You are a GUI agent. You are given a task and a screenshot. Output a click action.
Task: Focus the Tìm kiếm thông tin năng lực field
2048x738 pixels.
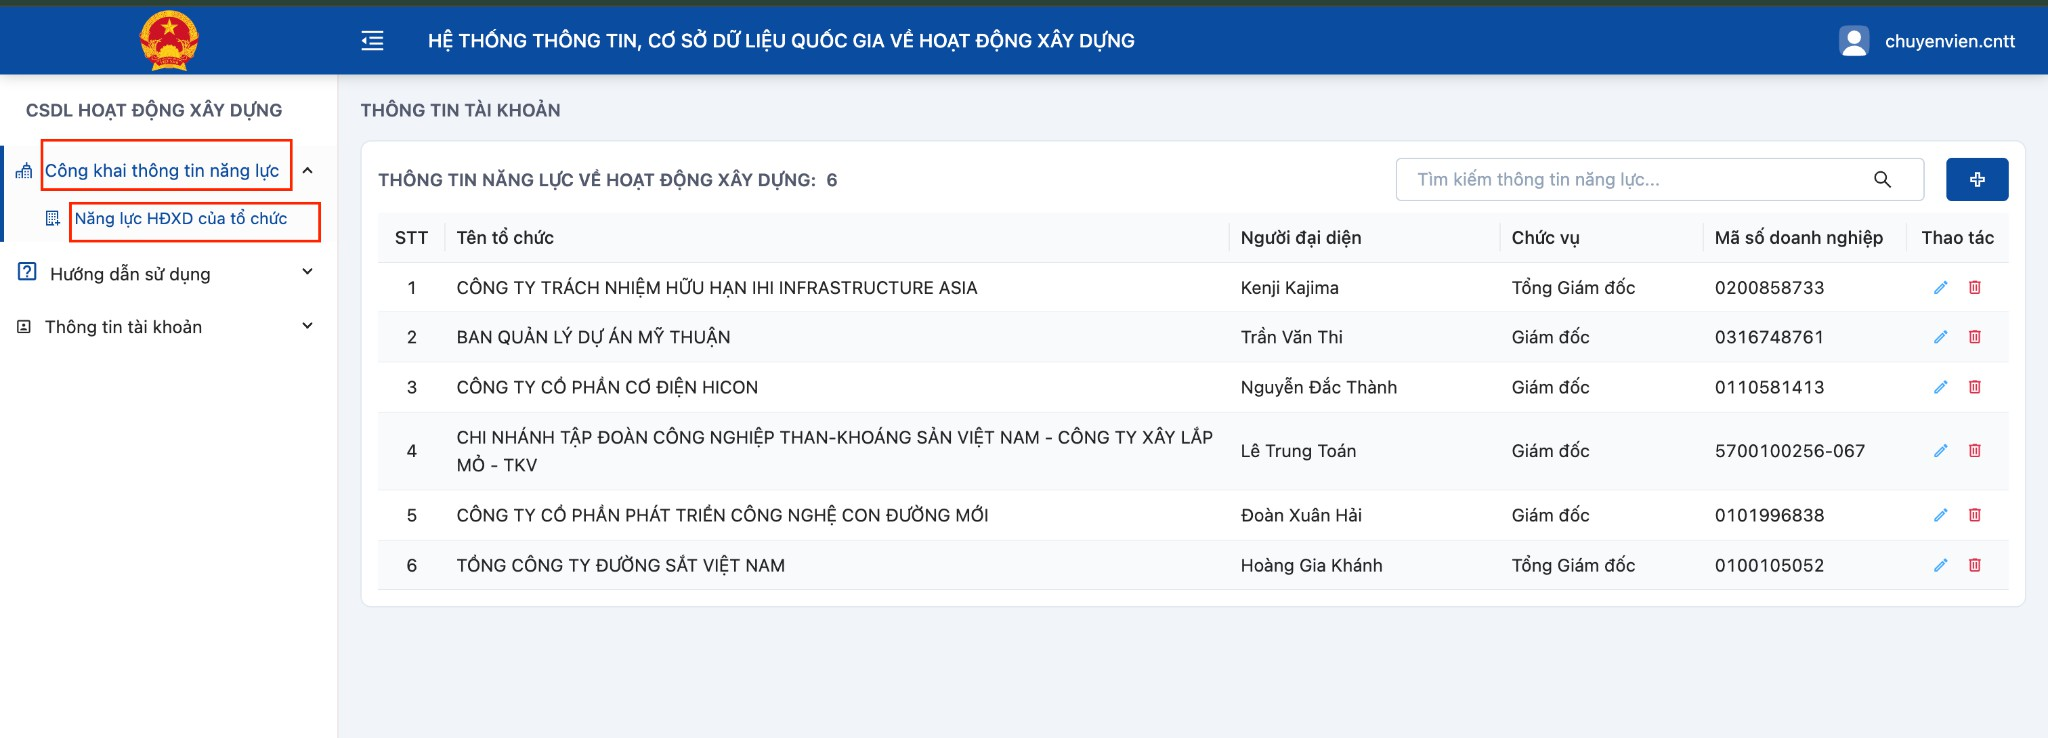[1660, 180]
